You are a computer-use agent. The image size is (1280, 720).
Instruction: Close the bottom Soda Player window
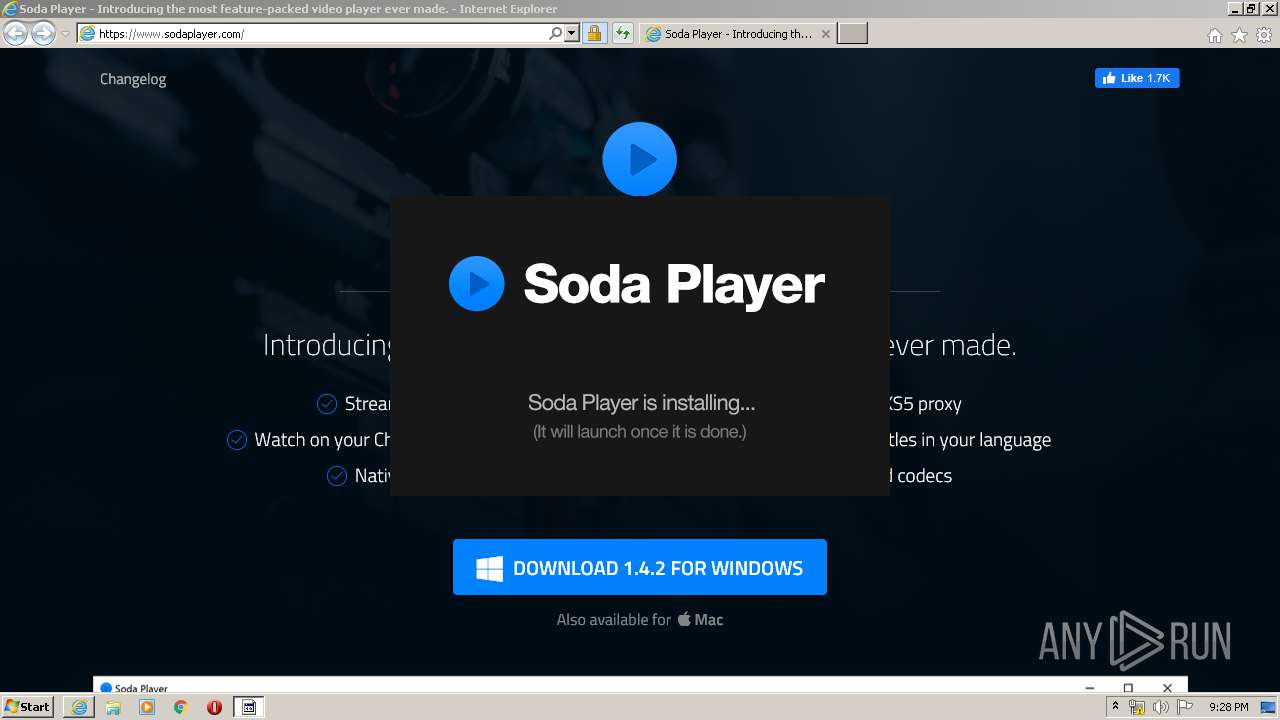pyautogui.click(x=1167, y=688)
